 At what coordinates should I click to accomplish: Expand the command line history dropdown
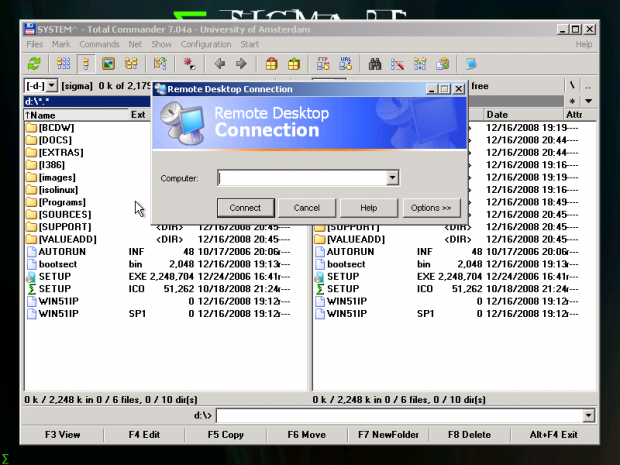(588, 416)
